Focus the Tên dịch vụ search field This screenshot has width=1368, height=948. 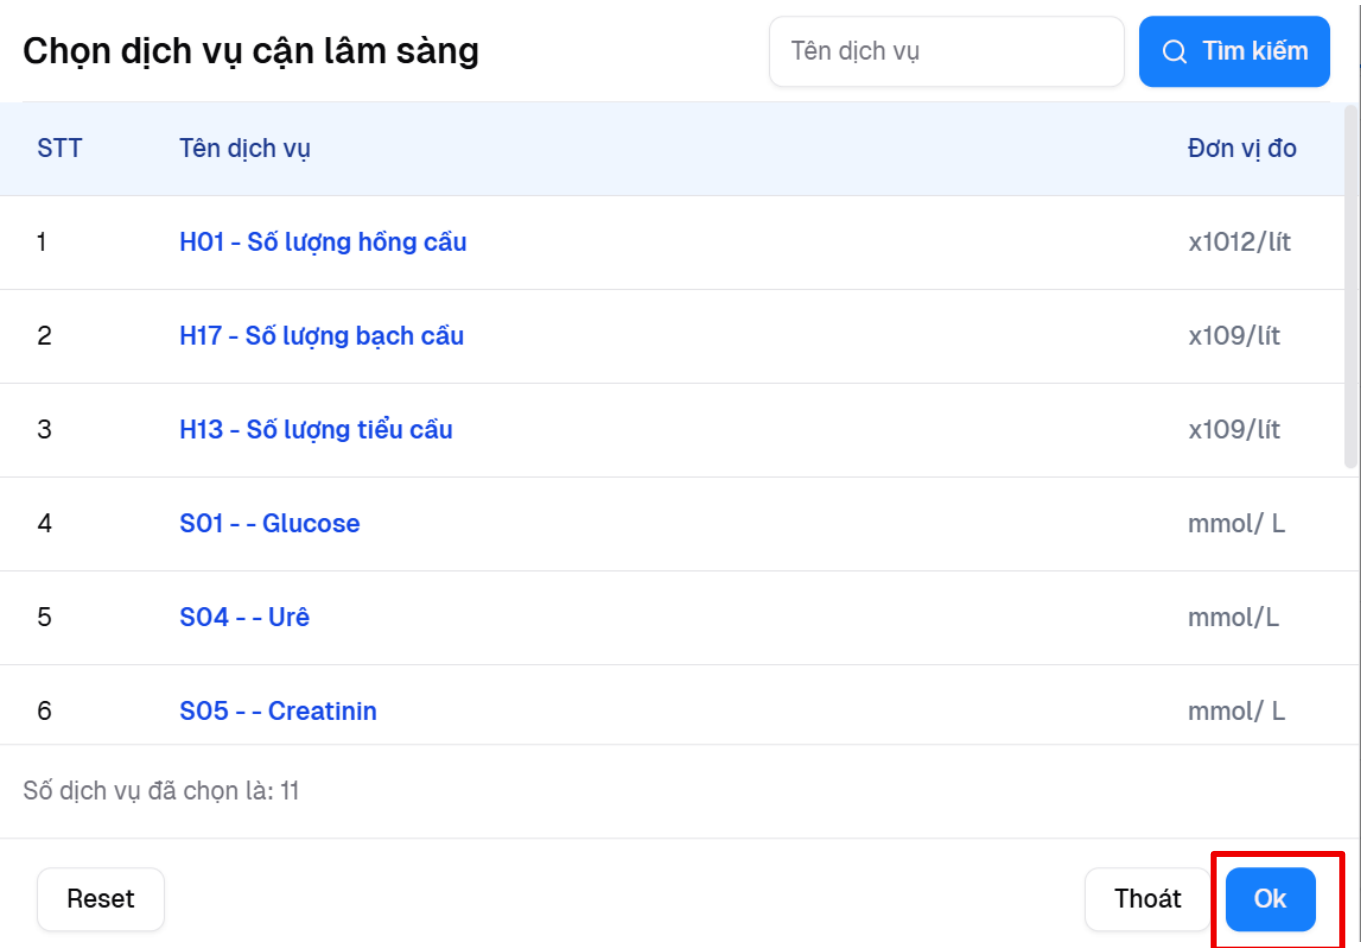[x=946, y=51]
